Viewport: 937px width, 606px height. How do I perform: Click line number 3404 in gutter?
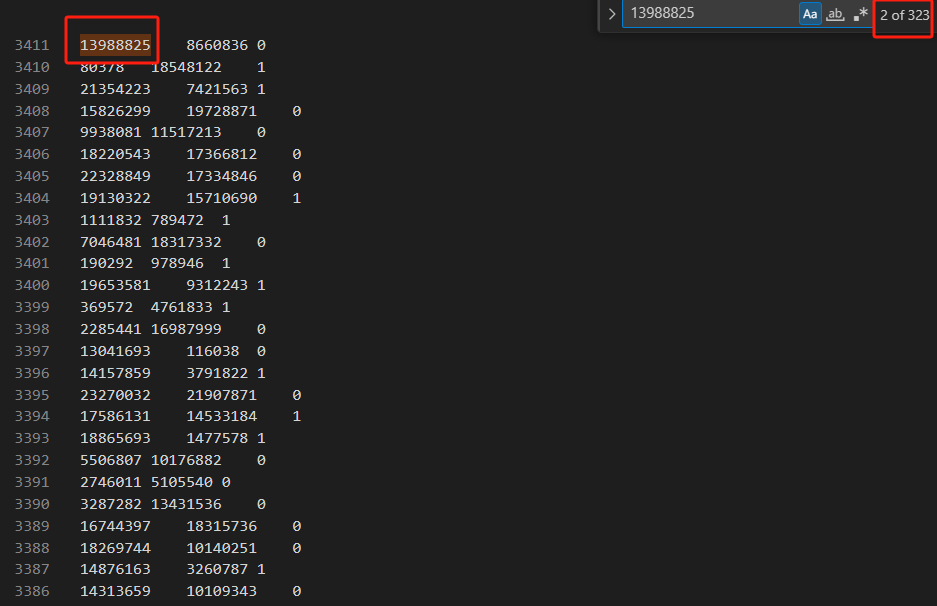coord(32,198)
